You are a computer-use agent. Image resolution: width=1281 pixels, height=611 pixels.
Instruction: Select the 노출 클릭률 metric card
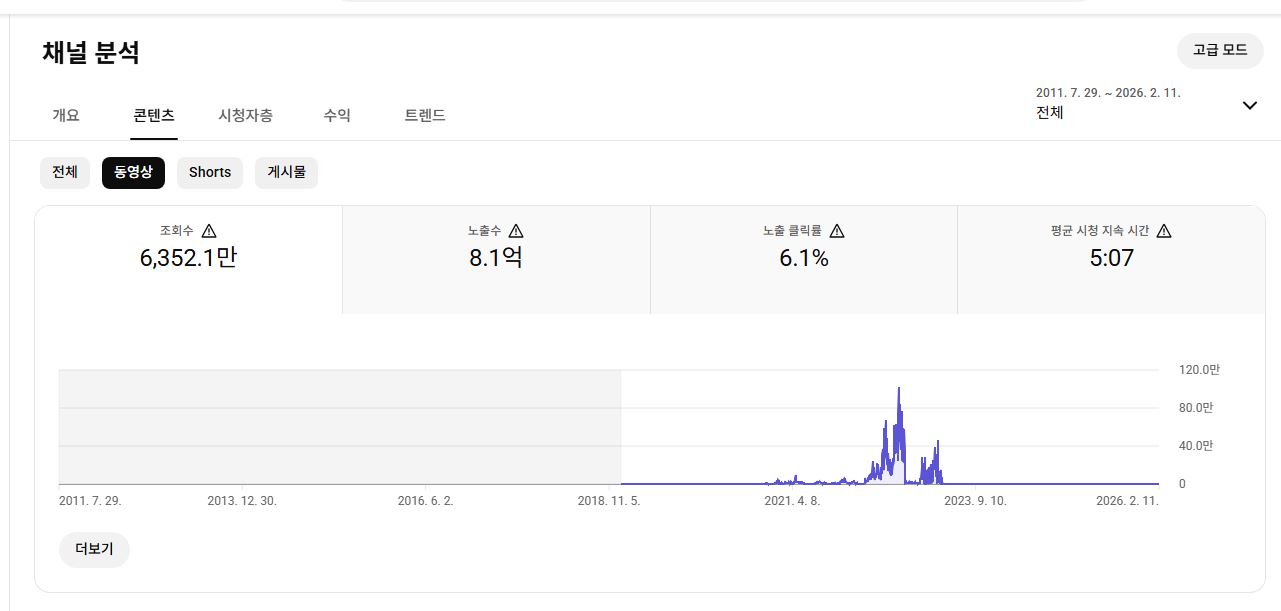[803, 258]
